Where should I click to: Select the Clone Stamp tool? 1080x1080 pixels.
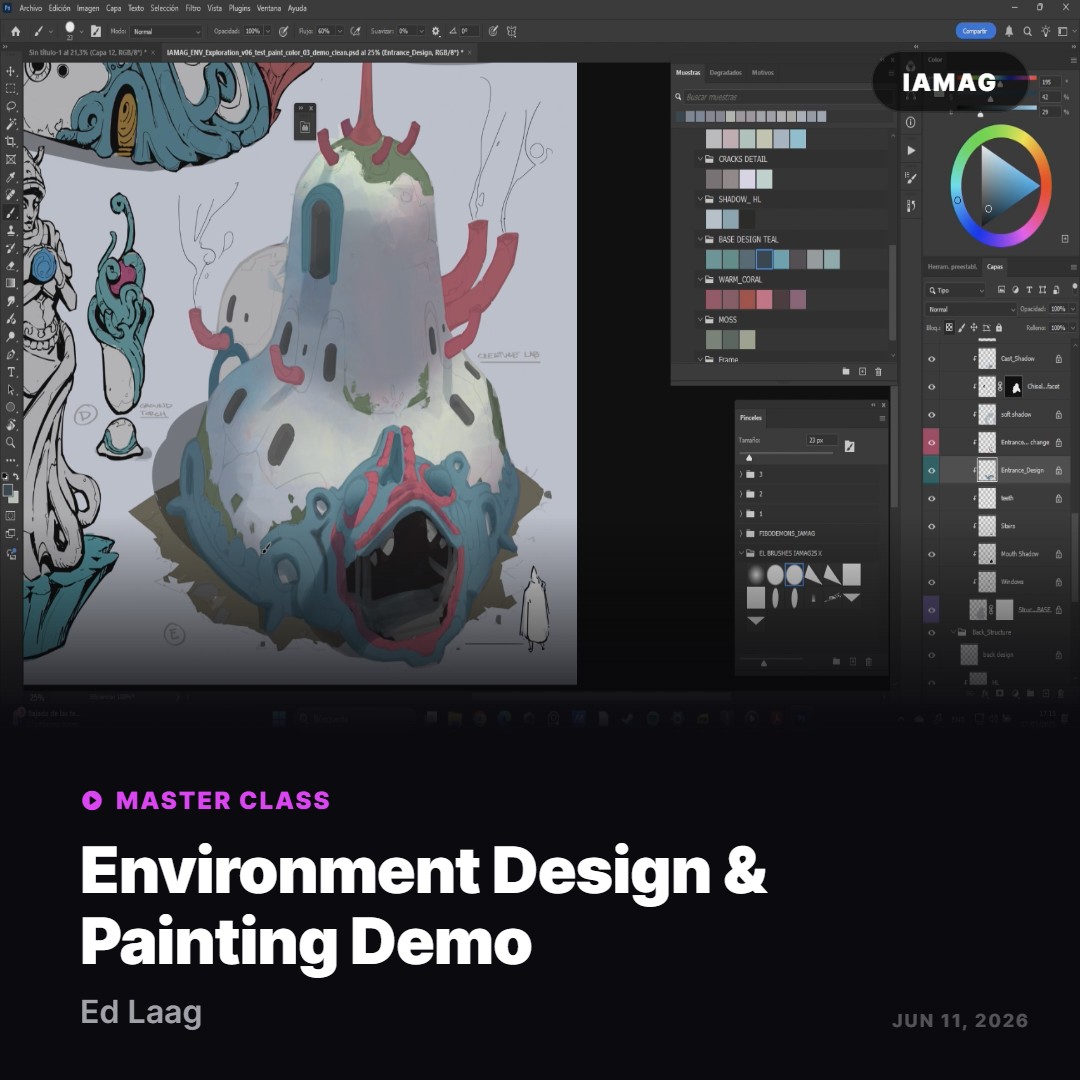[10, 230]
